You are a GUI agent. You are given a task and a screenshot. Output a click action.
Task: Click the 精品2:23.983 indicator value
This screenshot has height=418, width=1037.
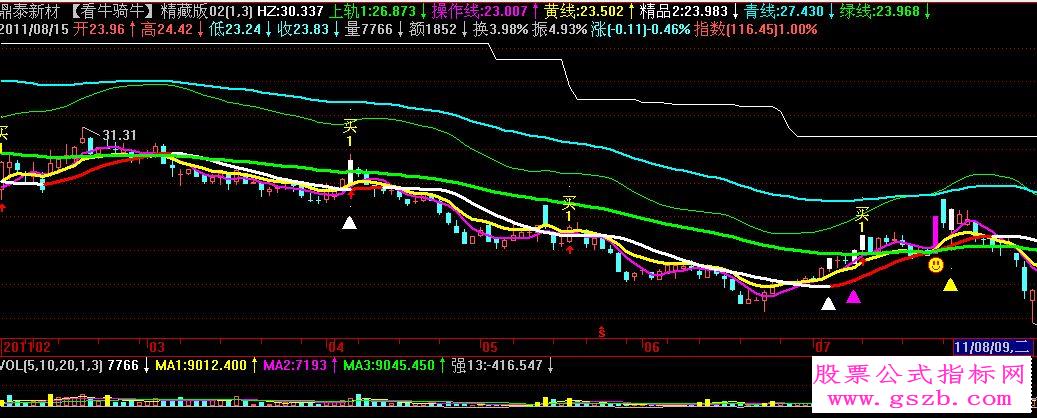[683, 11]
